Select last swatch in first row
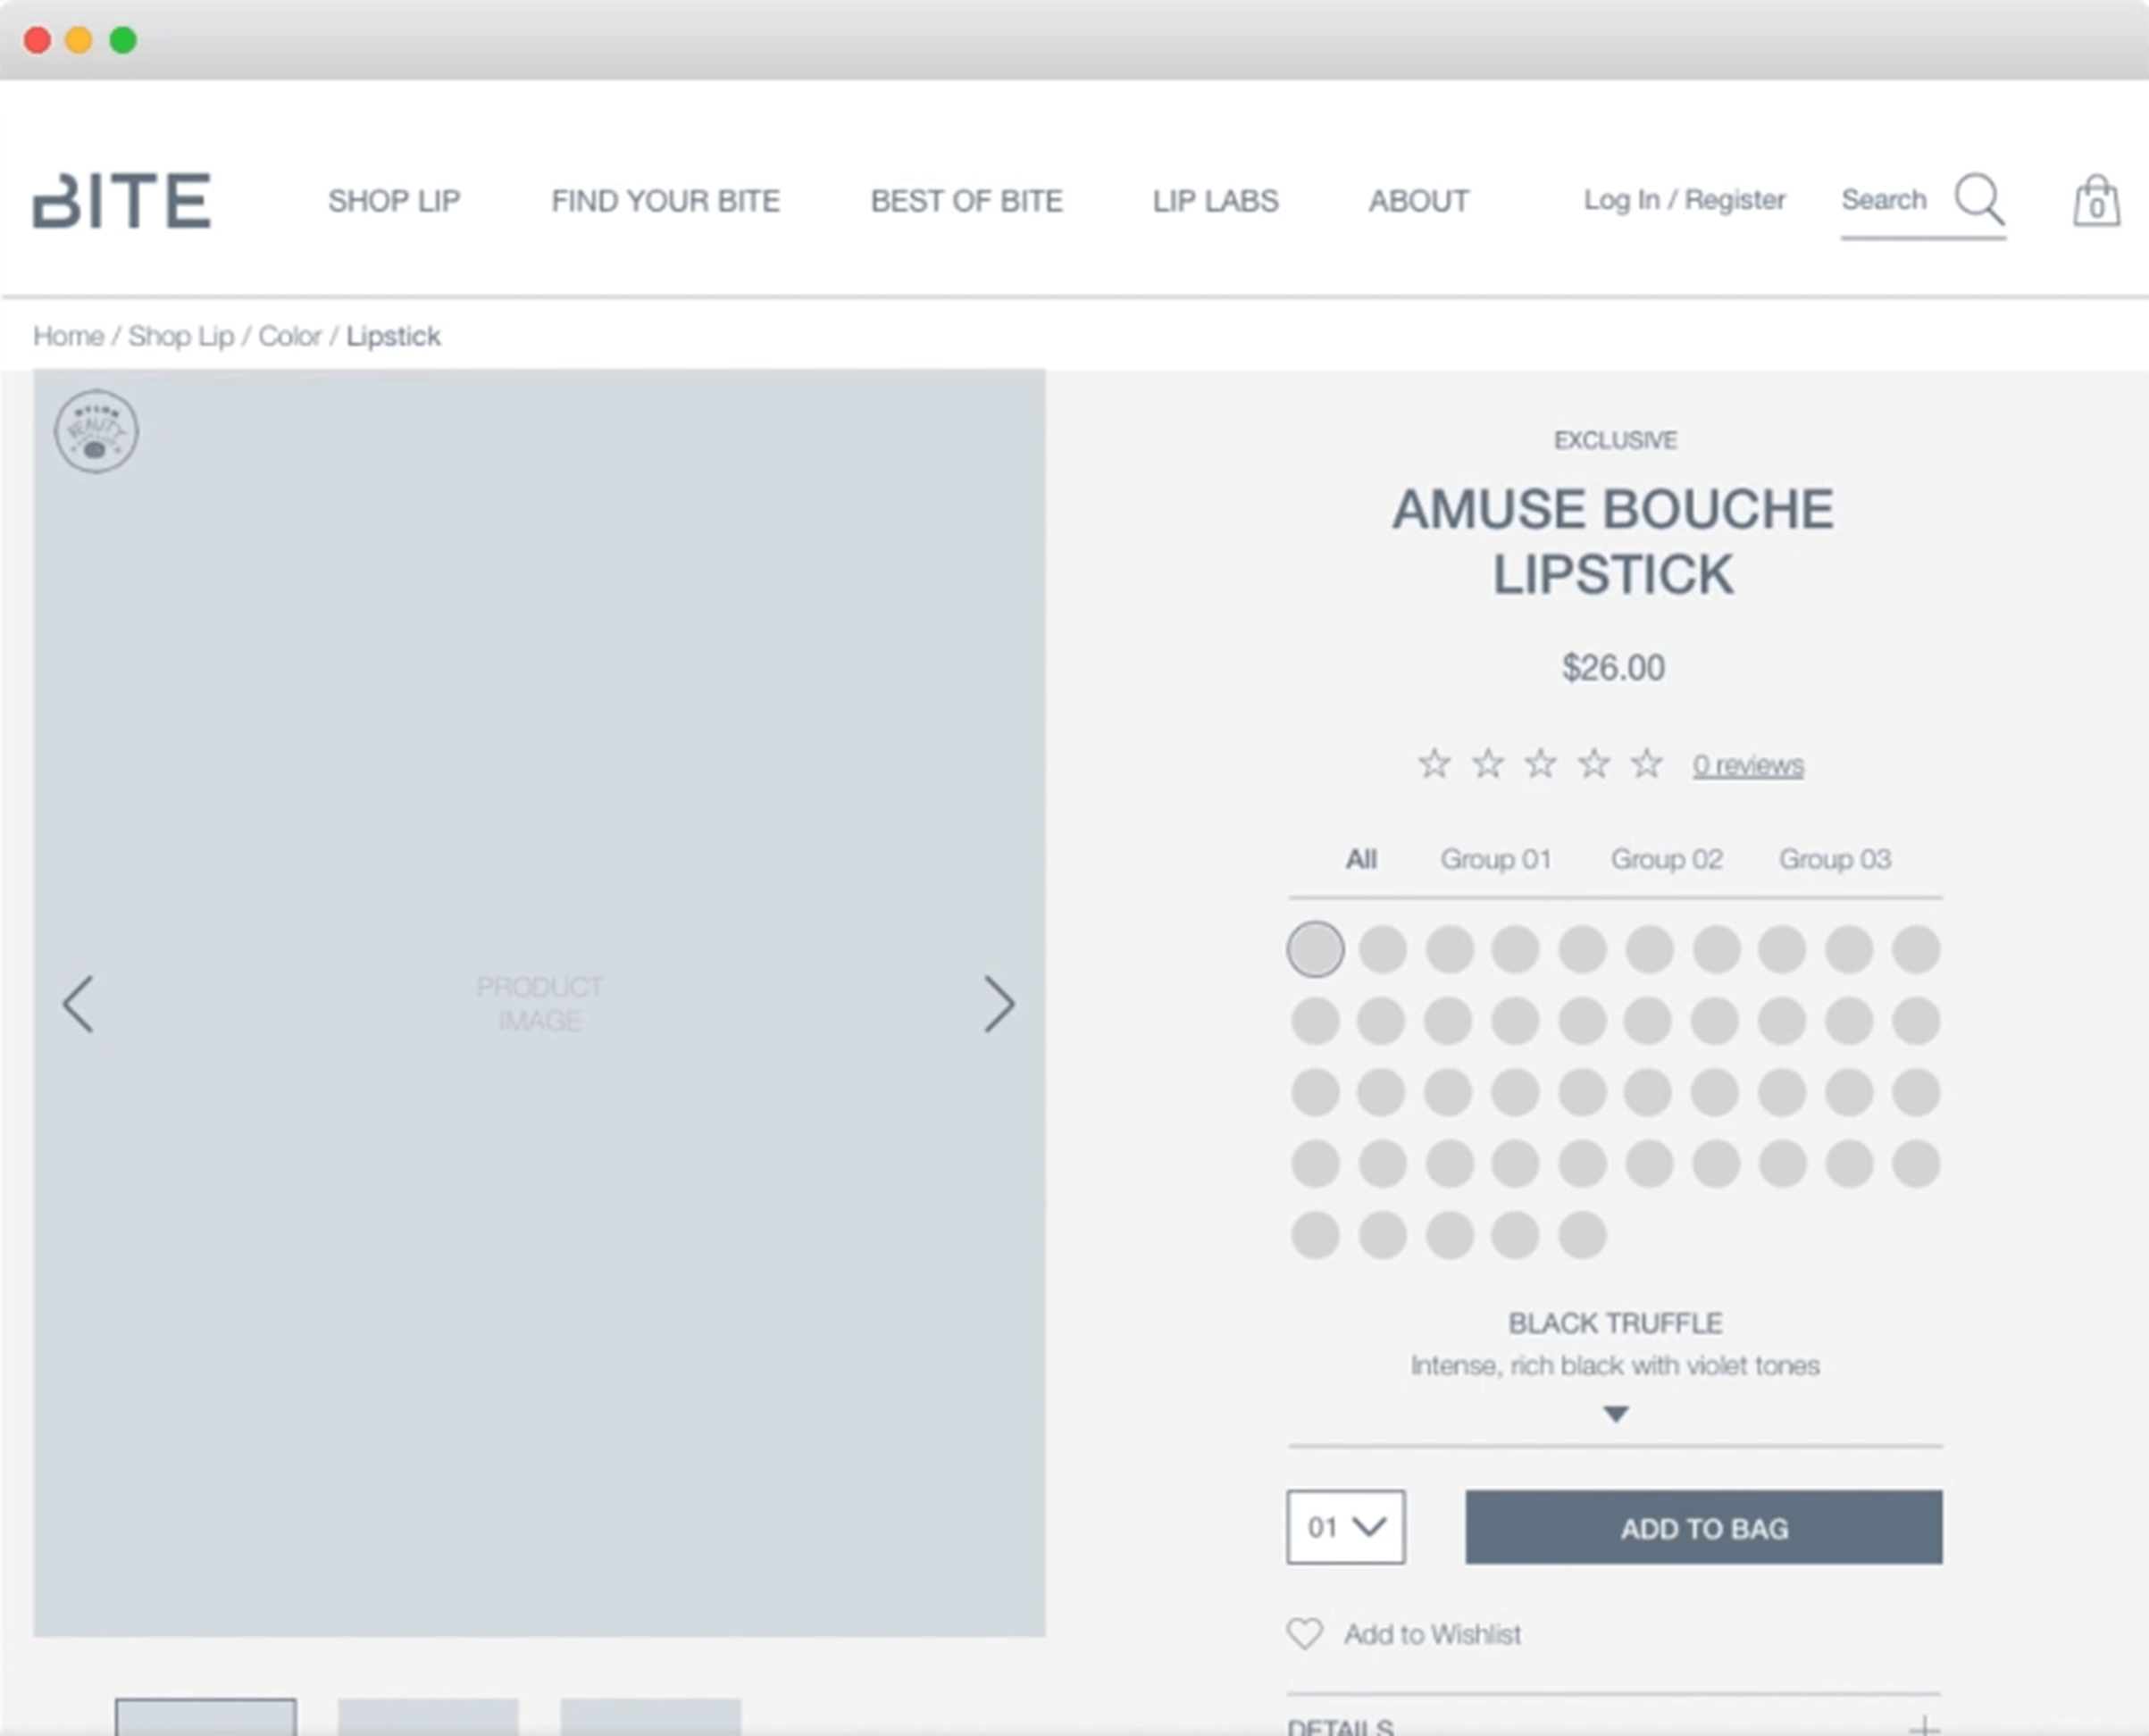 (1916, 949)
